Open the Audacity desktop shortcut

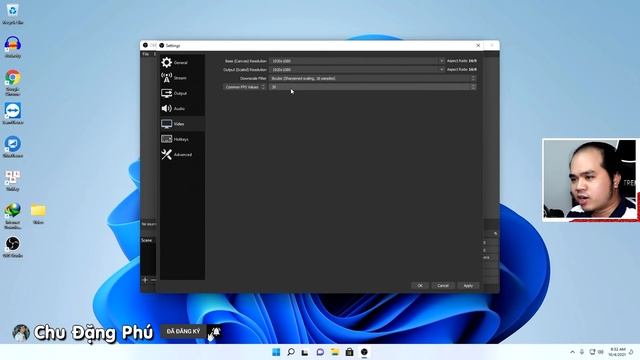(x=13, y=47)
